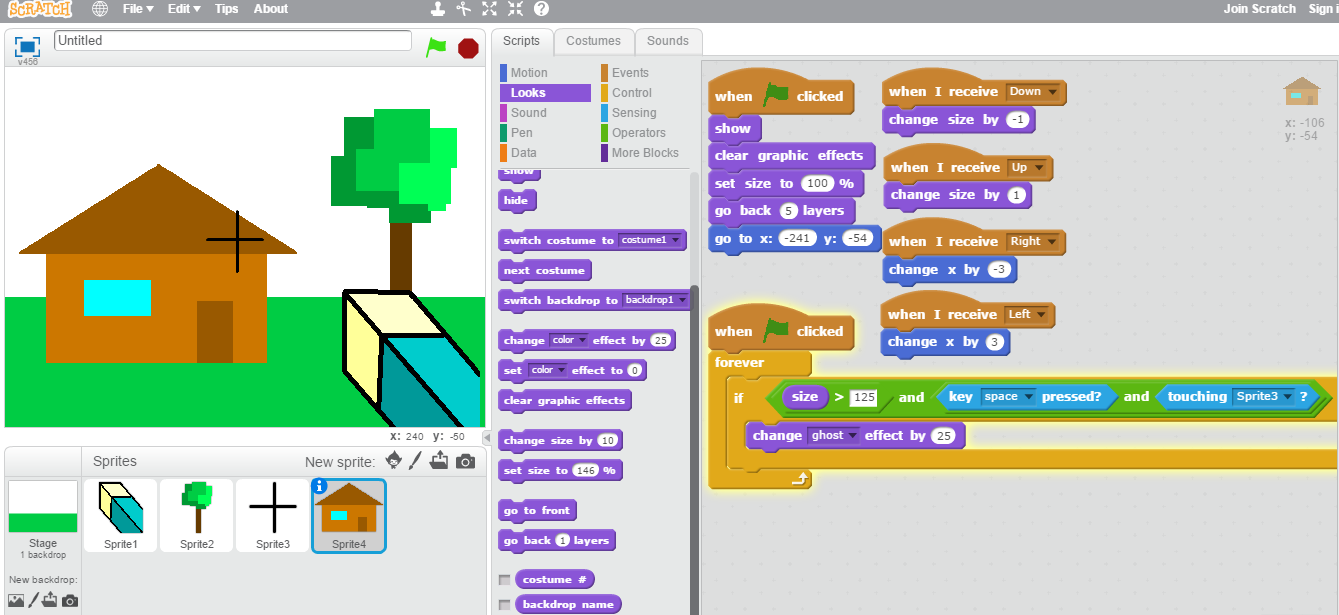
Task: Click the green flag to start project
Action: click(x=437, y=46)
